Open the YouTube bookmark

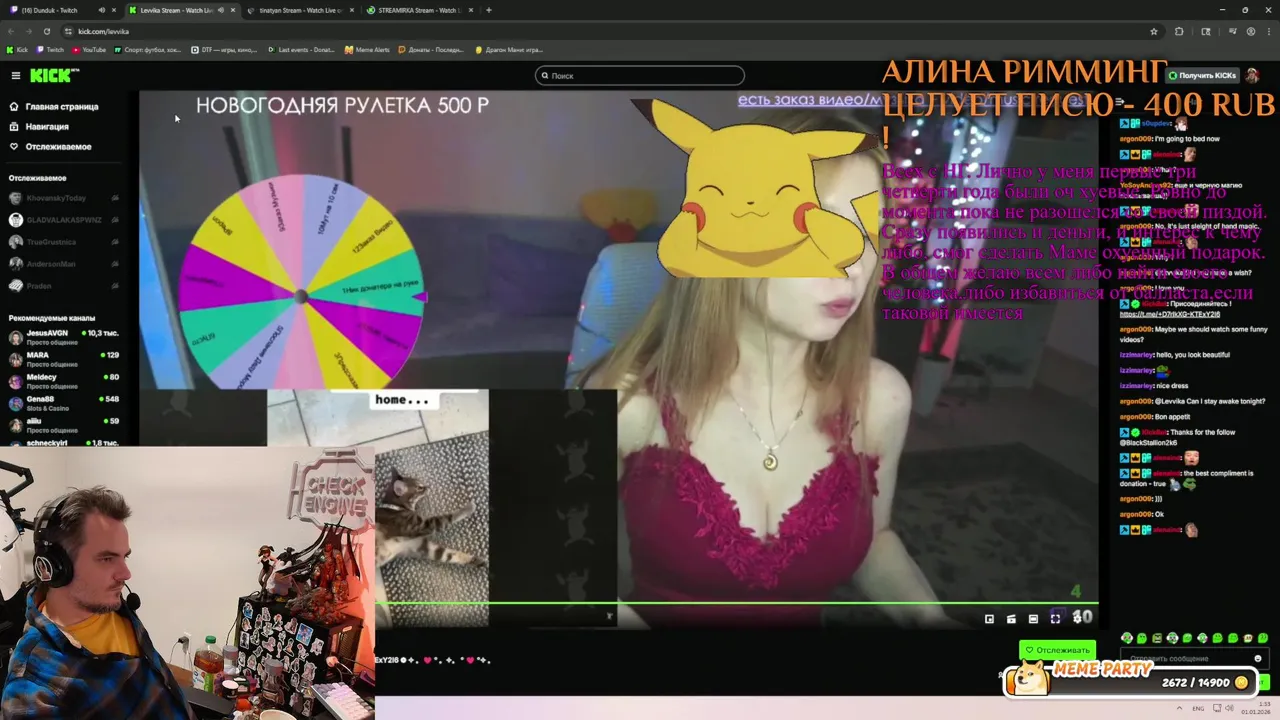tap(89, 49)
